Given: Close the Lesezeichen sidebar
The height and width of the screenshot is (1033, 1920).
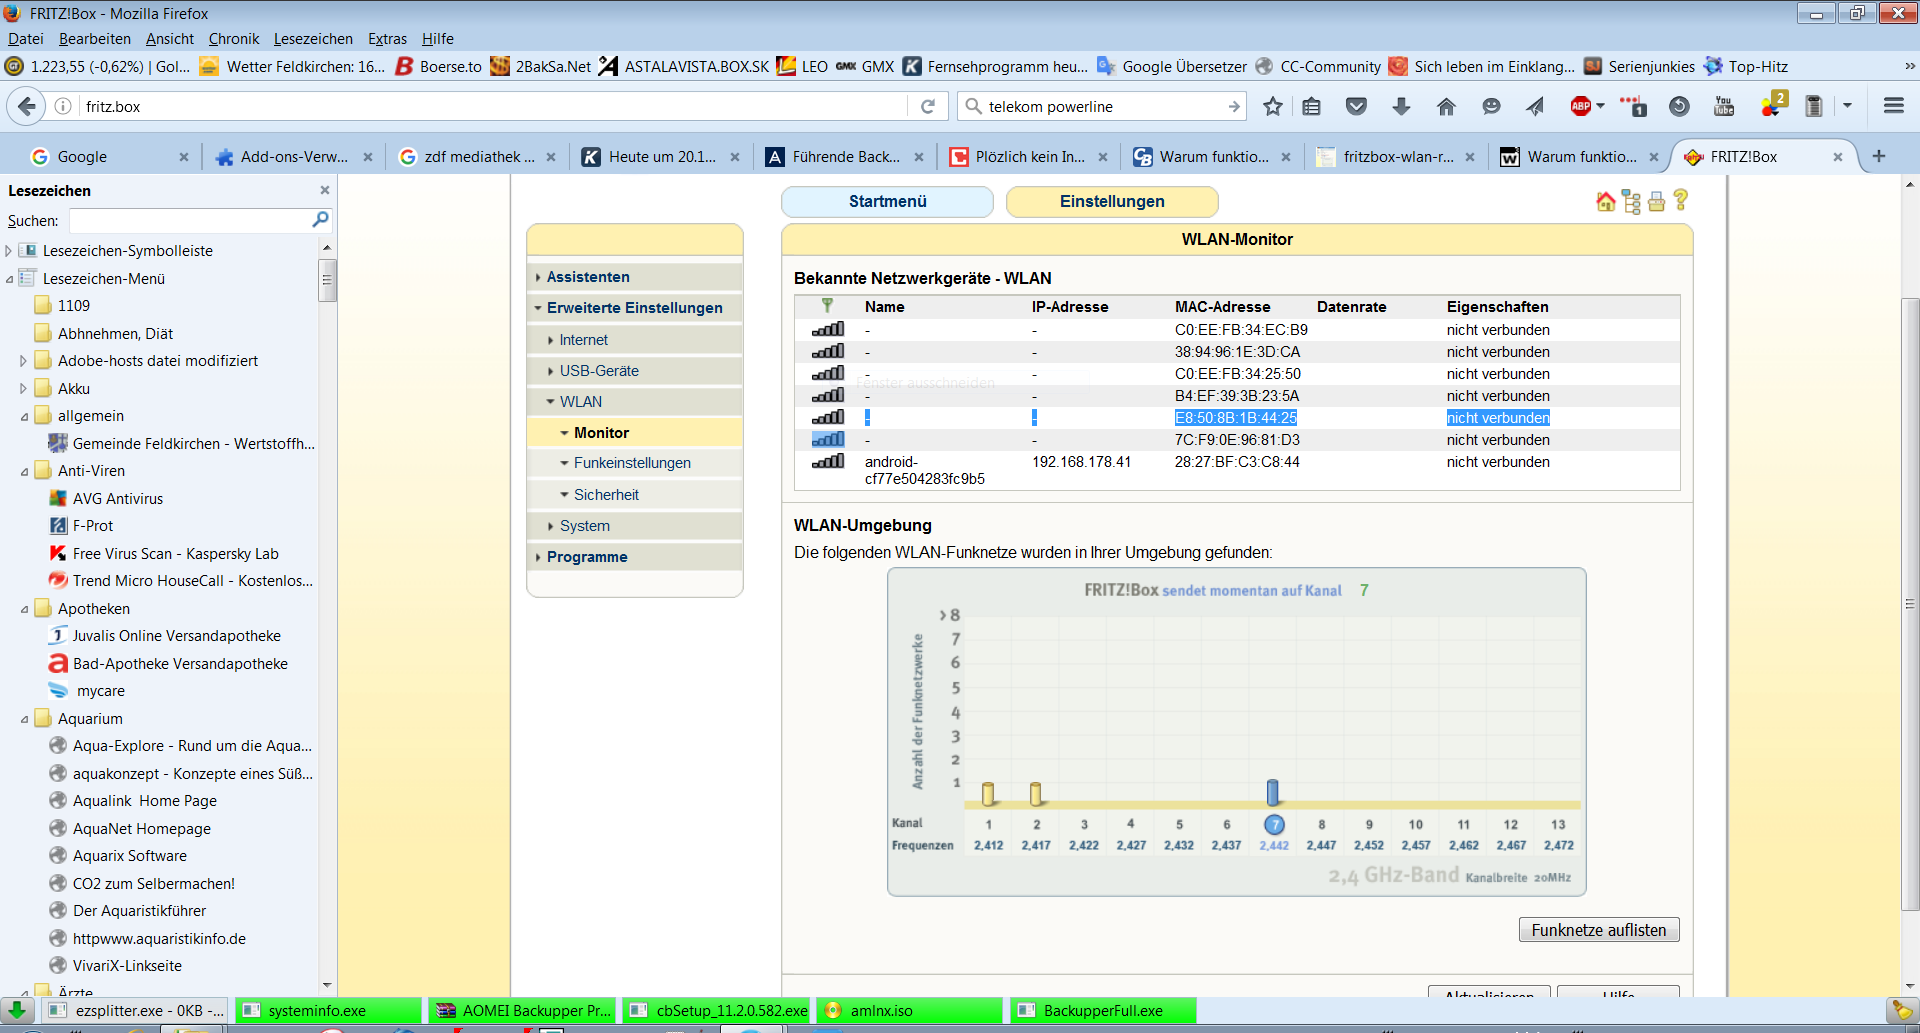Looking at the screenshot, I should (324, 190).
